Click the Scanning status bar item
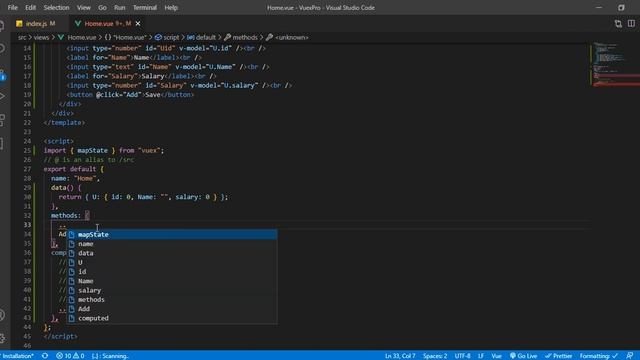 [x=110, y=356]
